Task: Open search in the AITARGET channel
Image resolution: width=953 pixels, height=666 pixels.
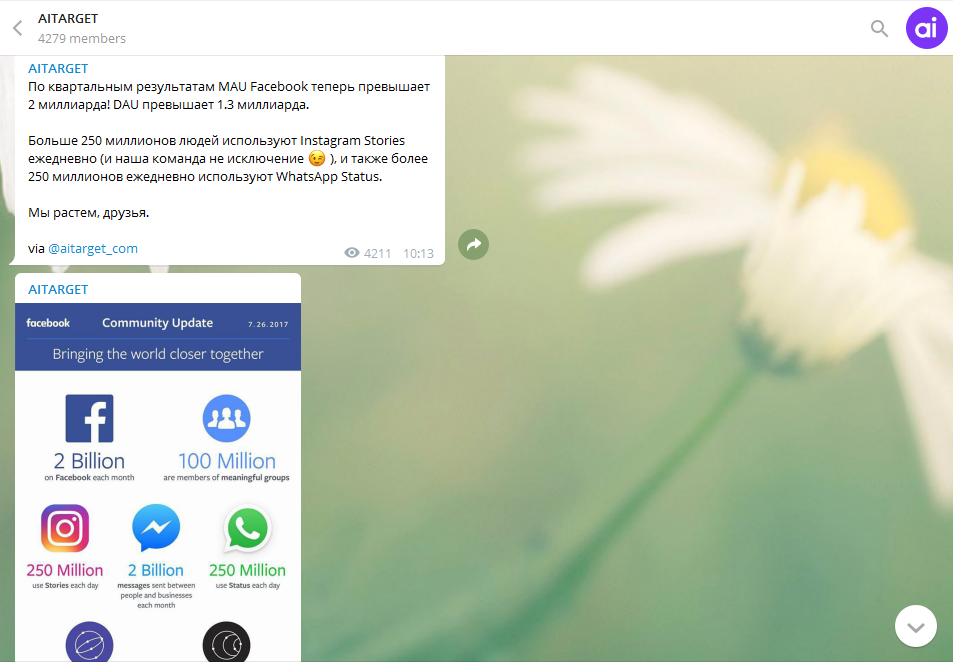Action: point(879,28)
